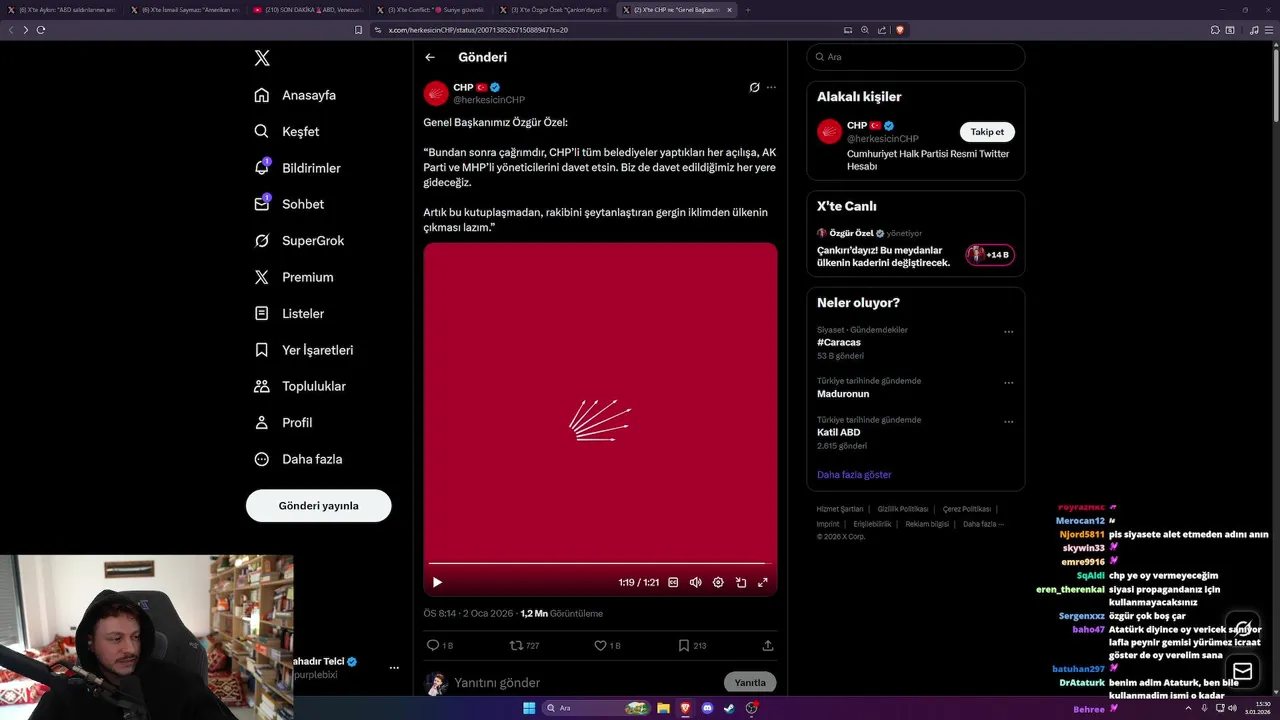This screenshot has height=720, width=1280.
Task: Click the Gönderi yayınla button
Action: (318, 506)
